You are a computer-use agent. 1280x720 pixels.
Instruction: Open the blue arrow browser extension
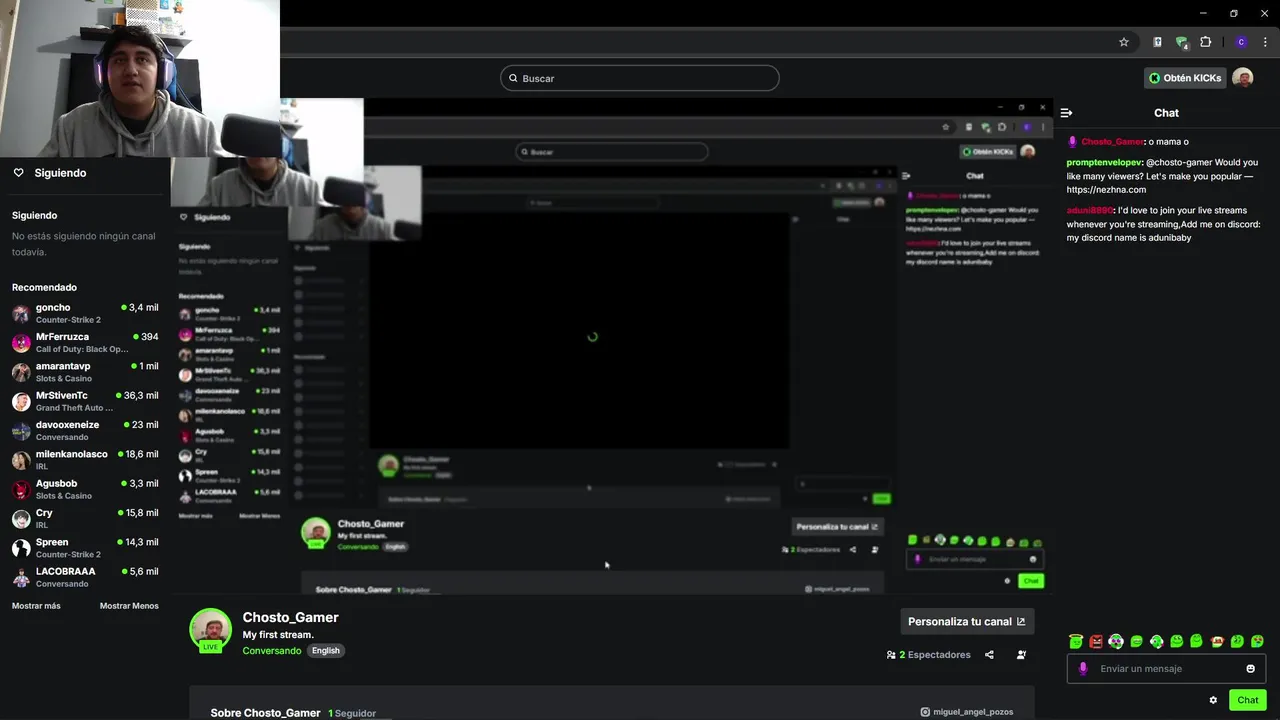pos(1158,42)
